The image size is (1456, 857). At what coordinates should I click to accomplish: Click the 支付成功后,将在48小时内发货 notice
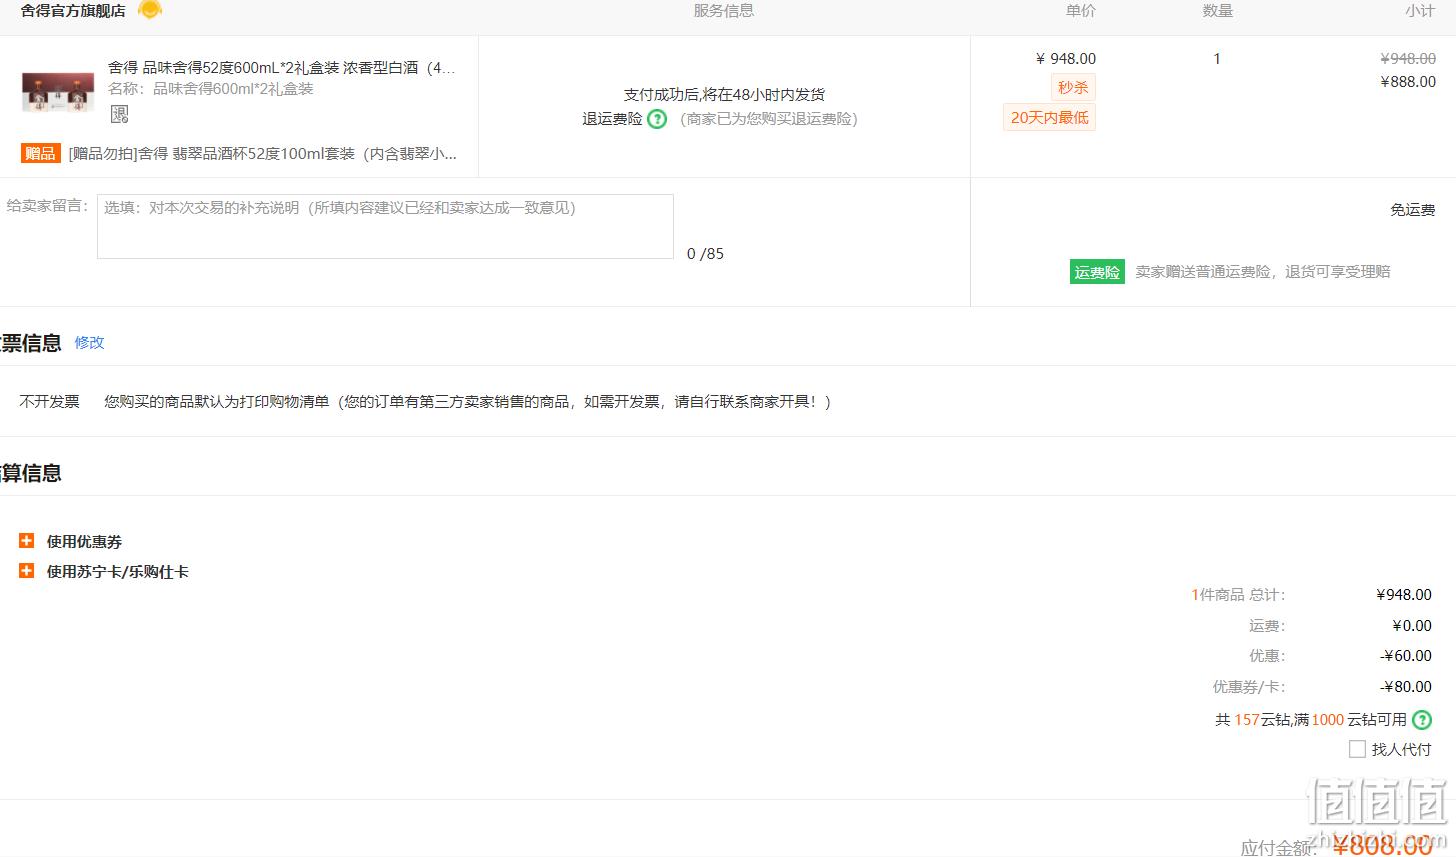pyautogui.click(x=724, y=94)
